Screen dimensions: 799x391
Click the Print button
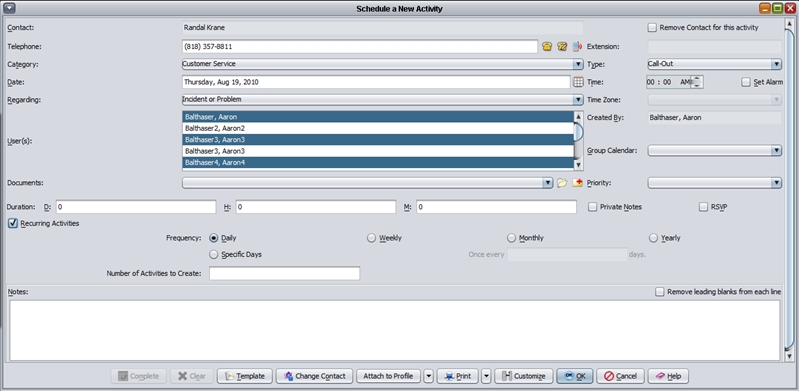(458, 376)
